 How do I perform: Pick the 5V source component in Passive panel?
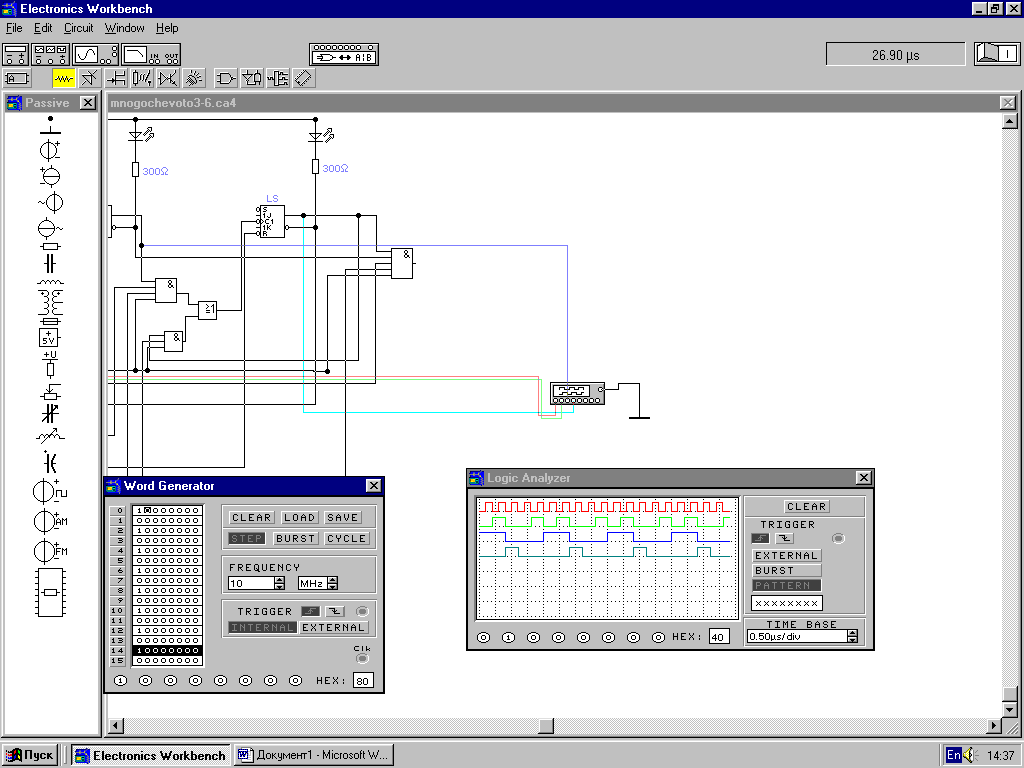(x=49, y=338)
